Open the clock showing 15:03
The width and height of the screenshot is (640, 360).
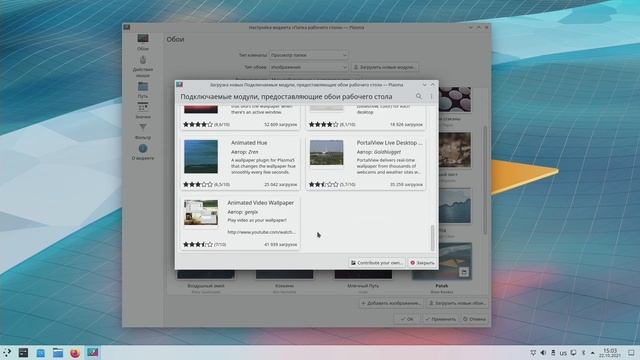[610, 353]
